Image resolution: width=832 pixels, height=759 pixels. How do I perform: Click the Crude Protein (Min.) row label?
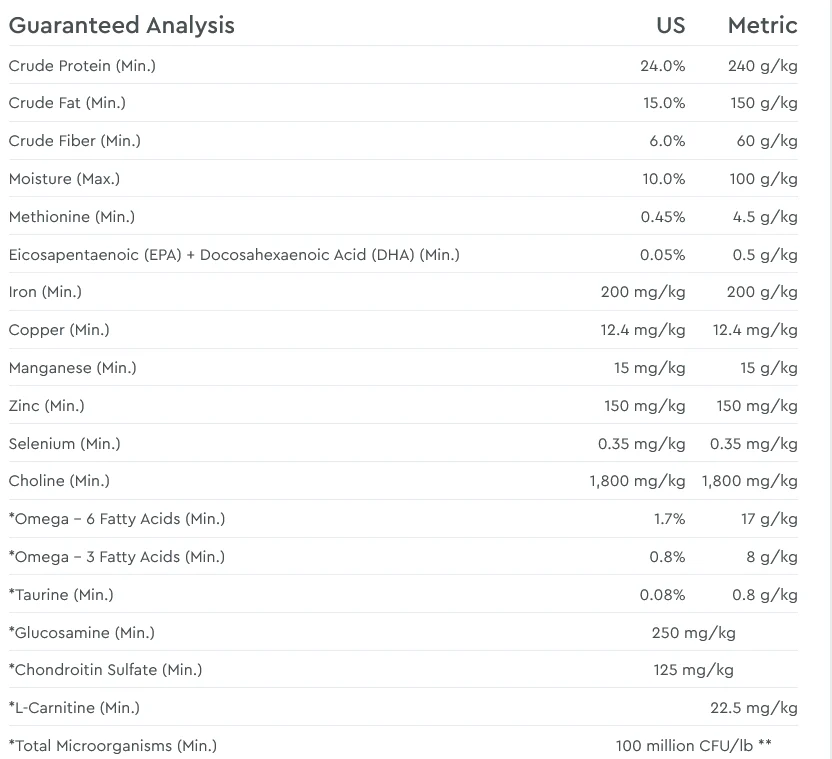click(82, 66)
